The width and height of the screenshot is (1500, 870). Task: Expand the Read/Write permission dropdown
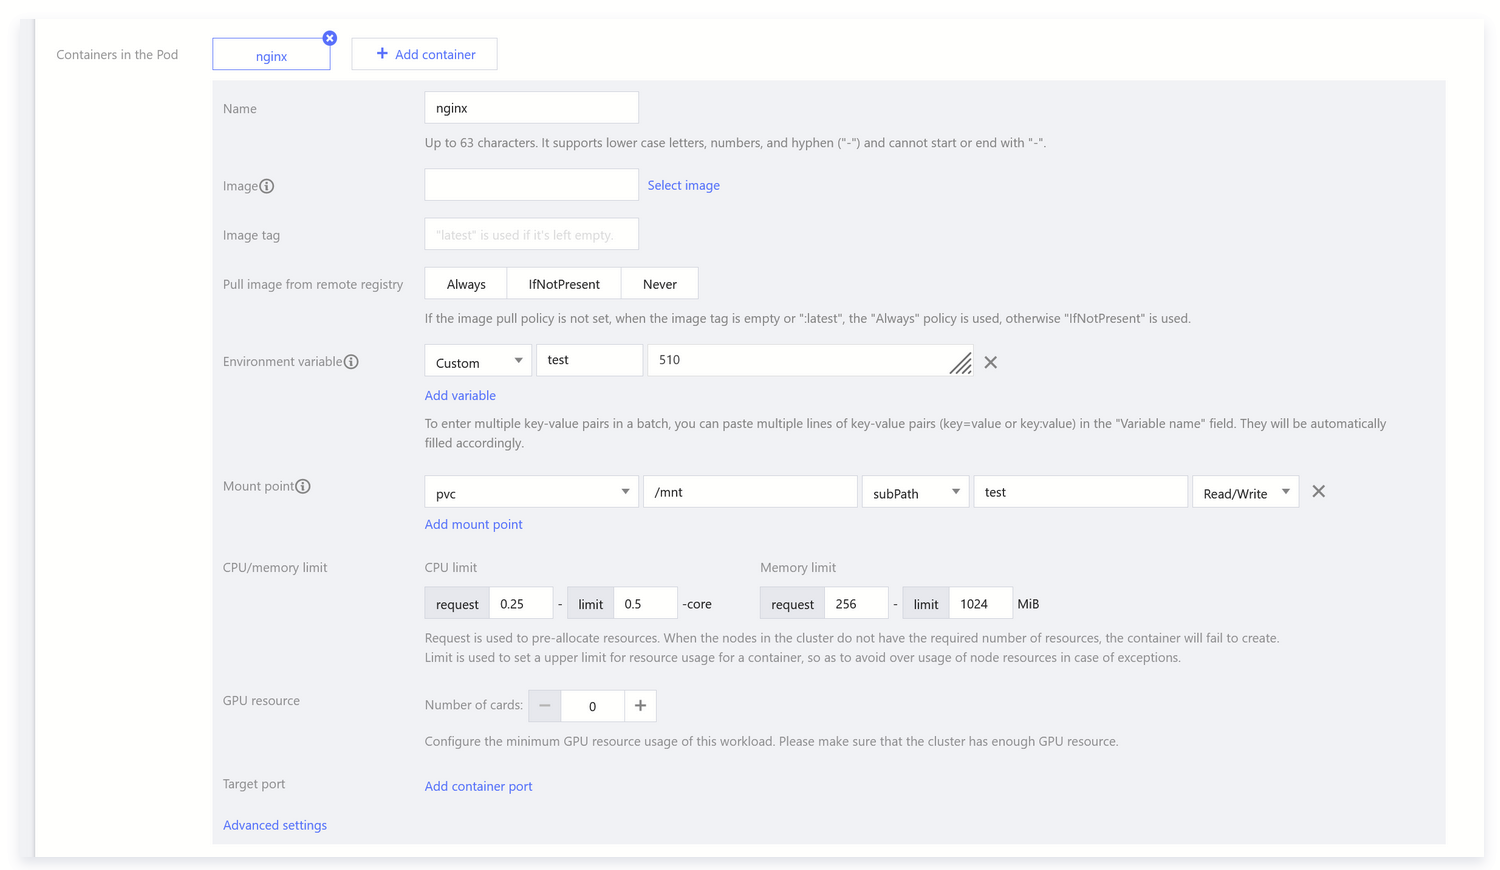tap(1245, 492)
